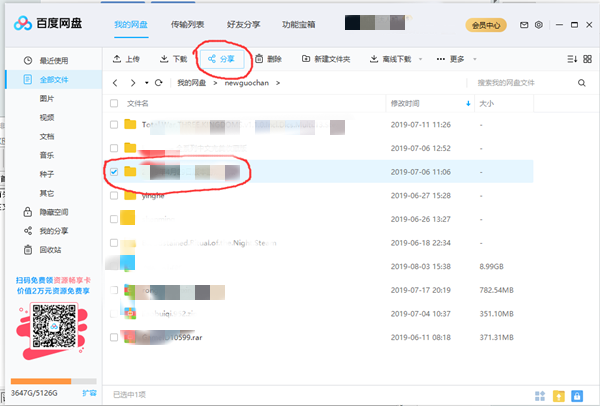Click the 删除 delete button
Viewport: 600px width, 406px height.
pos(269,59)
